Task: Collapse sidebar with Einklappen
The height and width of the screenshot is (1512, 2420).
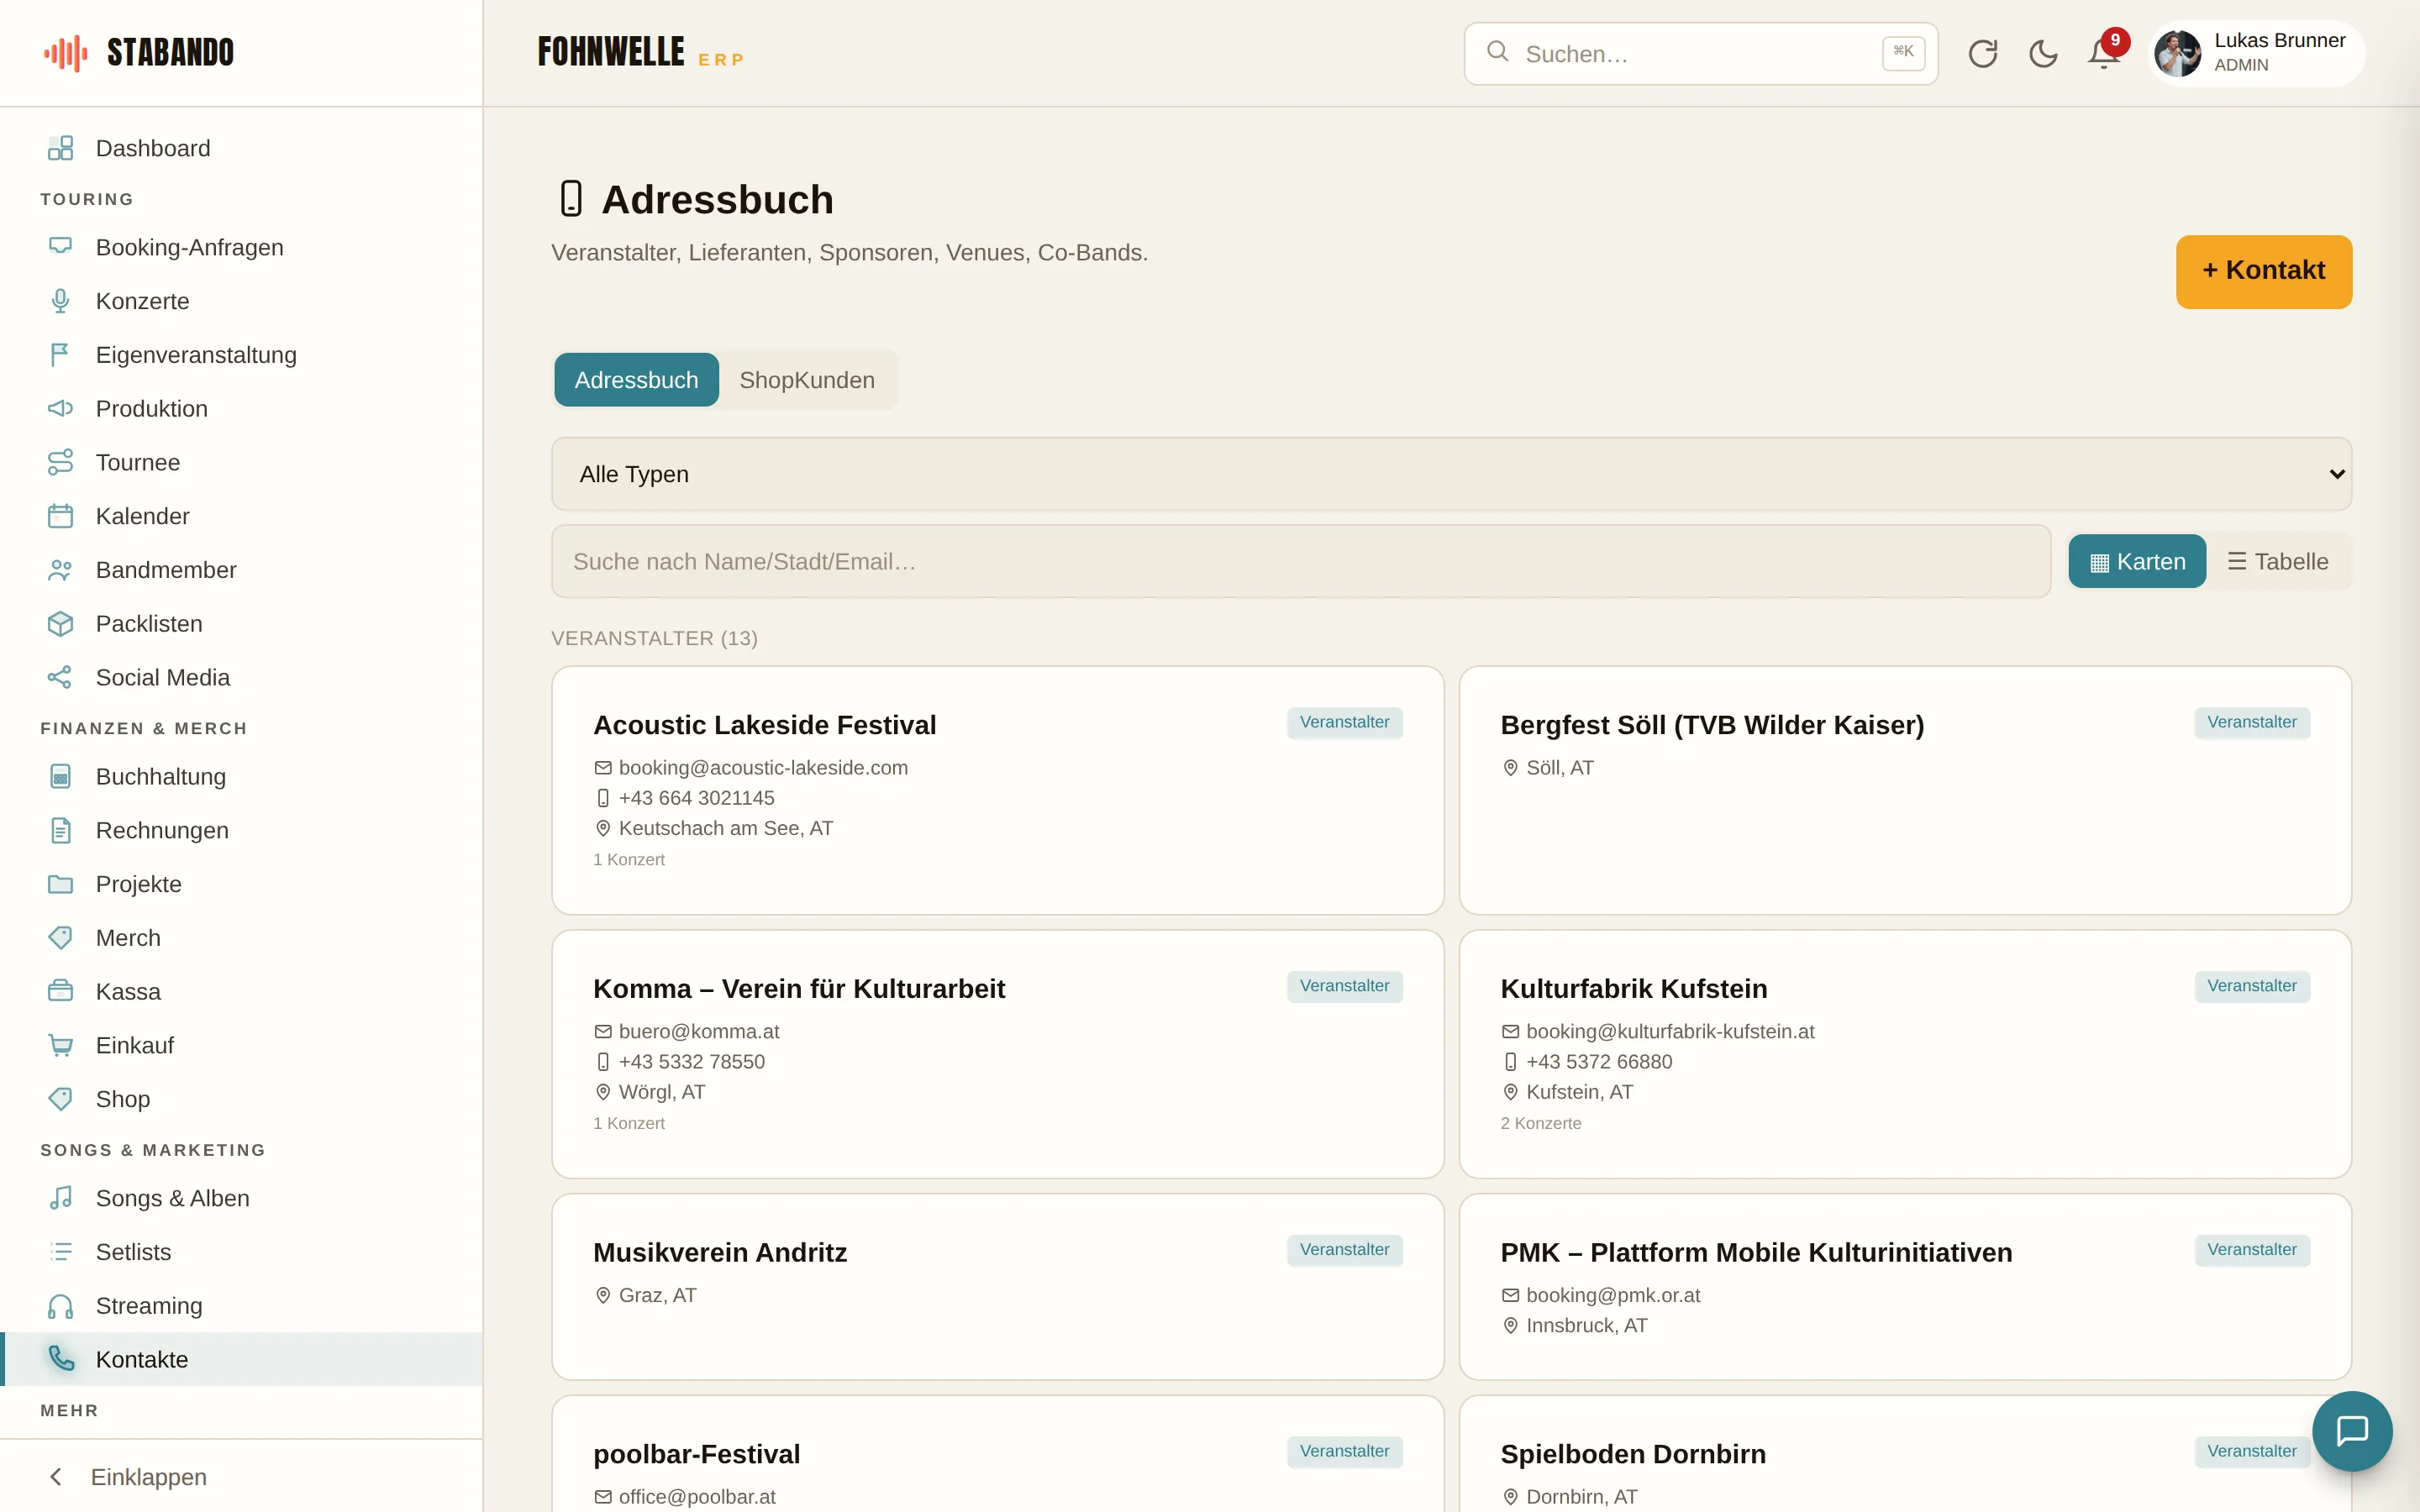Action: 241,1477
